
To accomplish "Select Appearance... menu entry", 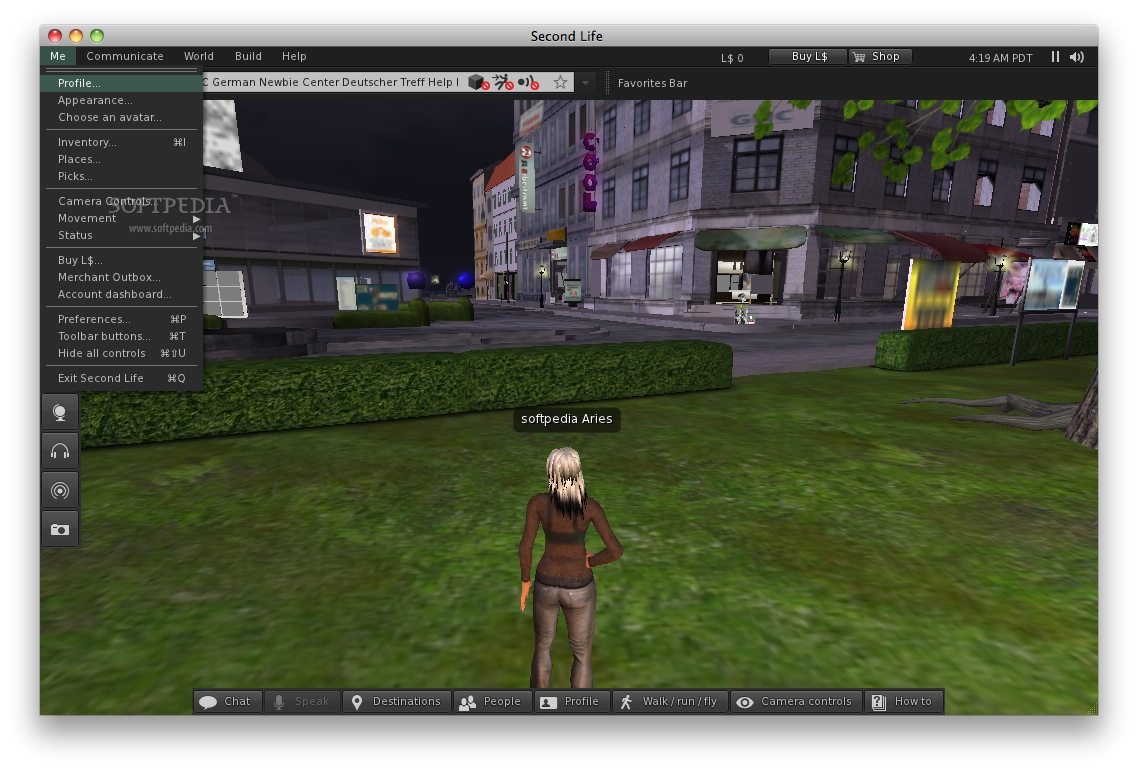I will click(x=122, y=100).
